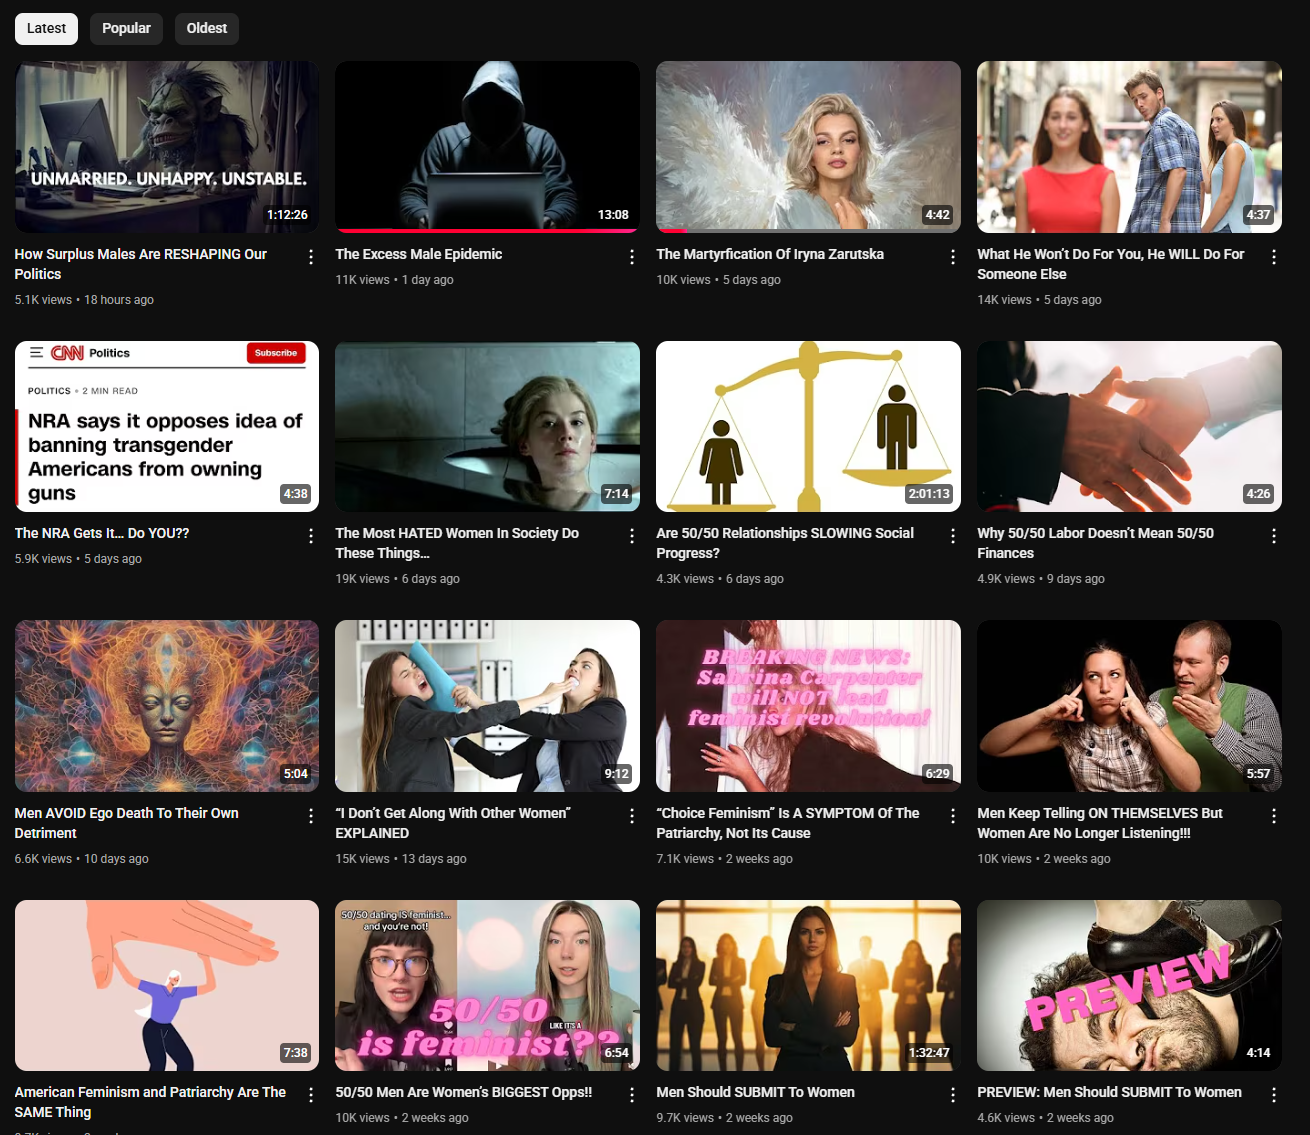
Task: Open more actions for American Feminism and Patriarchy
Action: 311,1095
